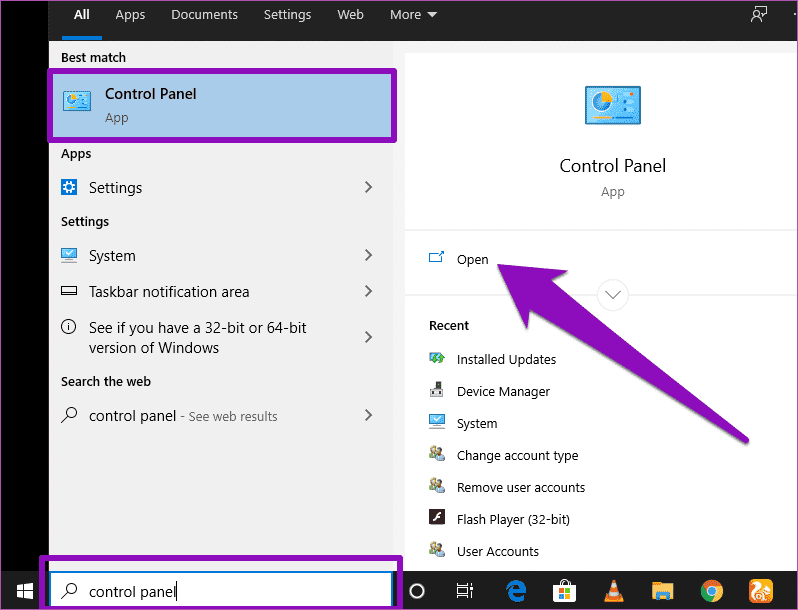
Task: Open Device Manager from Recent
Action: tap(503, 391)
